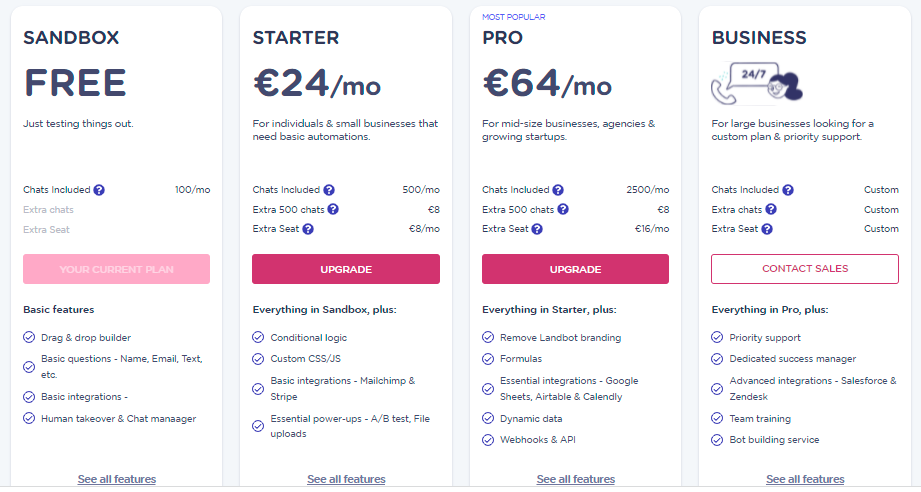921x492 pixels.
Task: Click the Upgrade button for Starter plan
Action: tap(346, 269)
